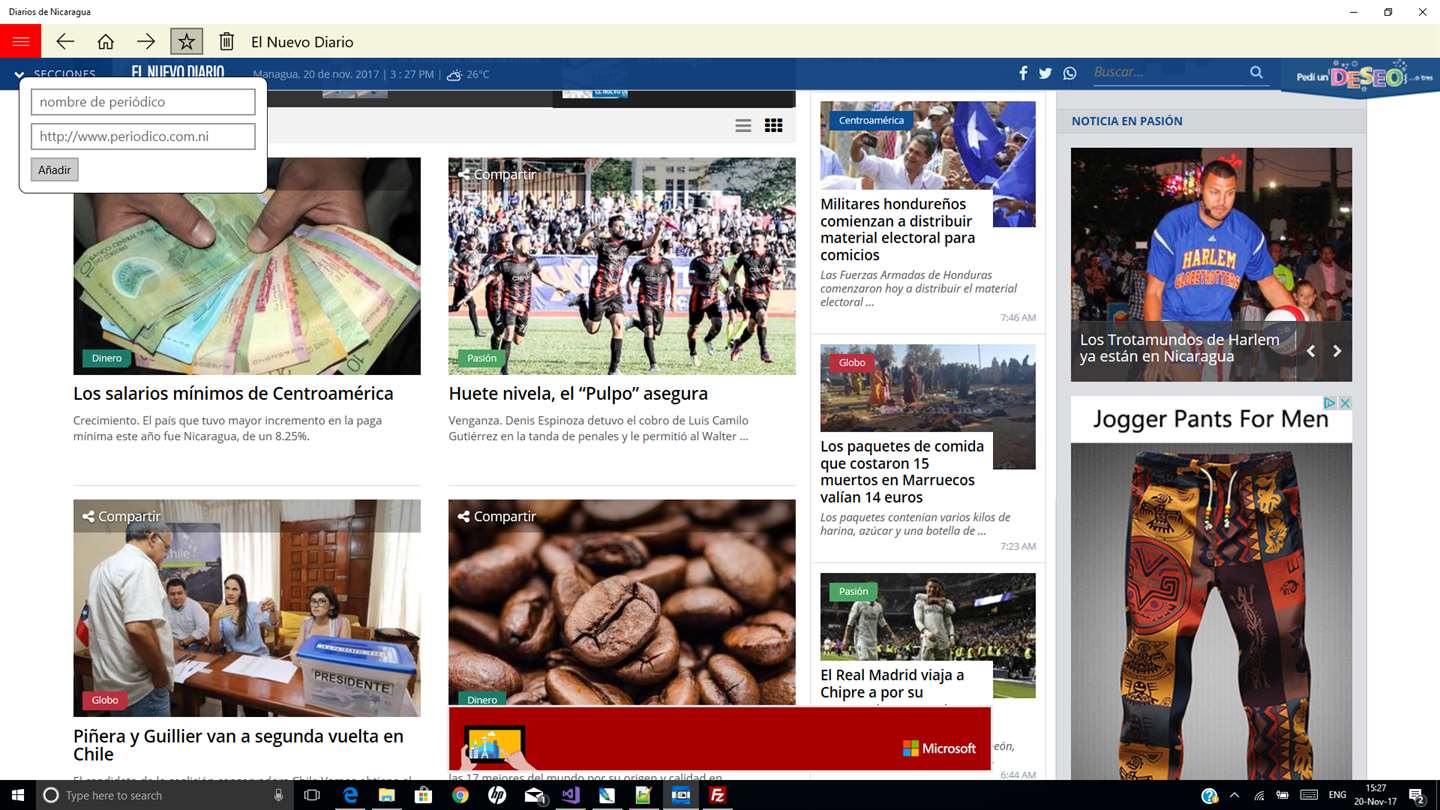1440x810 pixels.
Task: Click the El Nuevo Diario logo
Action: [178, 73]
